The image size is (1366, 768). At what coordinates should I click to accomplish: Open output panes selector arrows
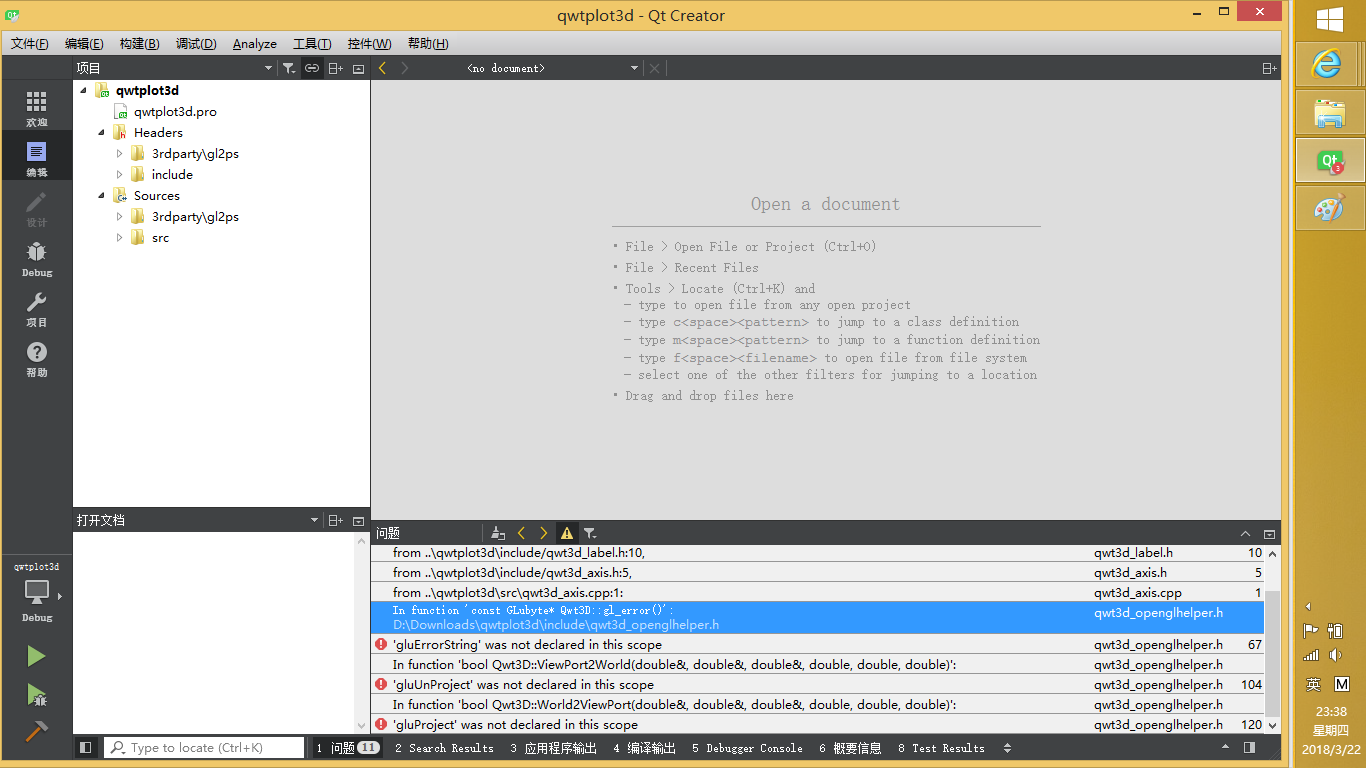1007,748
